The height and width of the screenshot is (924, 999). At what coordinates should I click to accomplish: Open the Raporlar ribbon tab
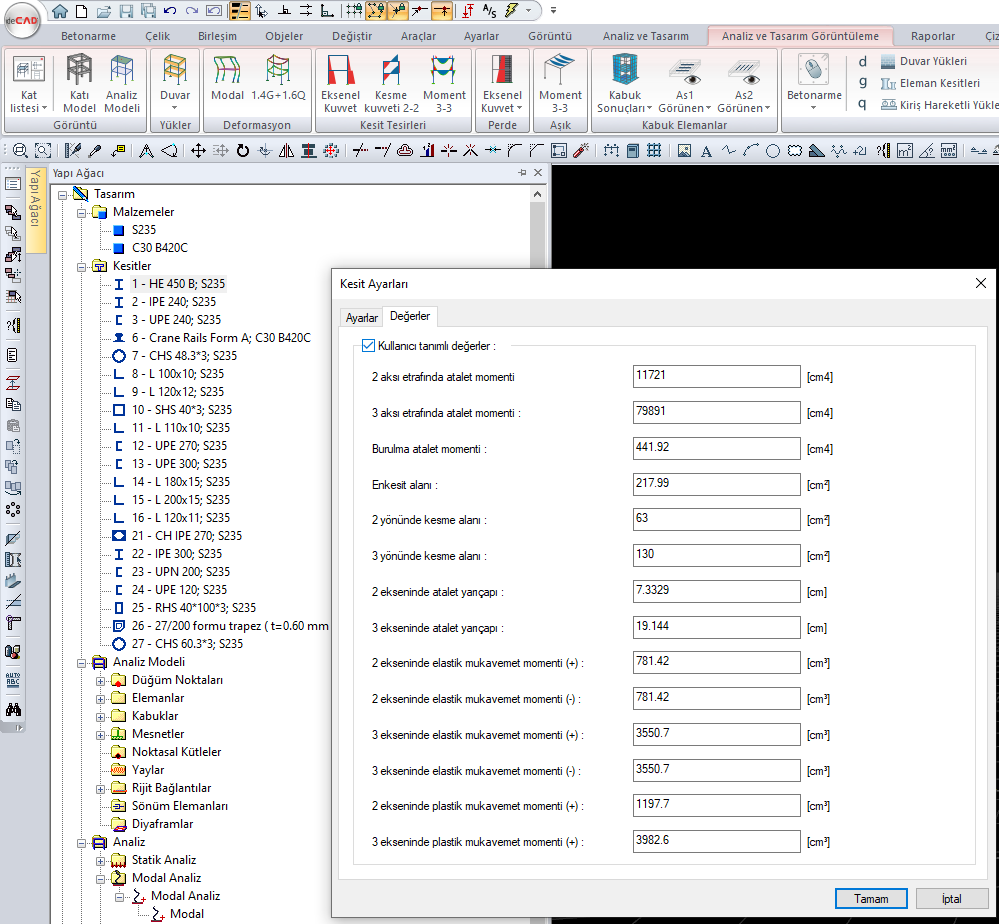pyautogui.click(x=933, y=36)
